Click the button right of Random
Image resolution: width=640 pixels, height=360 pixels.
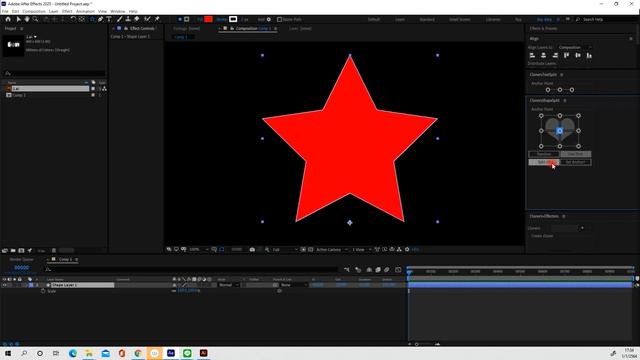[576, 154]
